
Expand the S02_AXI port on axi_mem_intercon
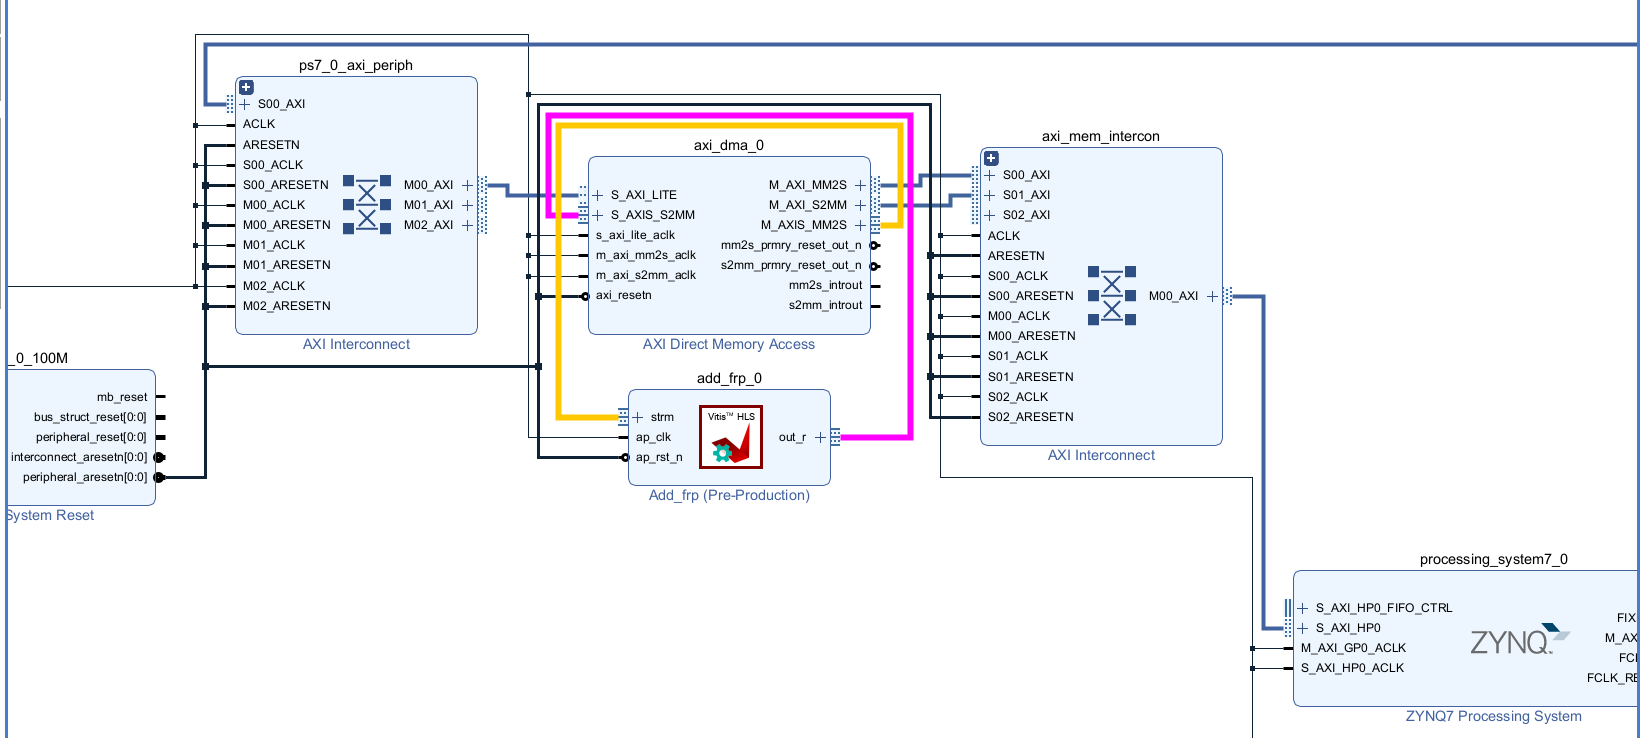(x=990, y=215)
